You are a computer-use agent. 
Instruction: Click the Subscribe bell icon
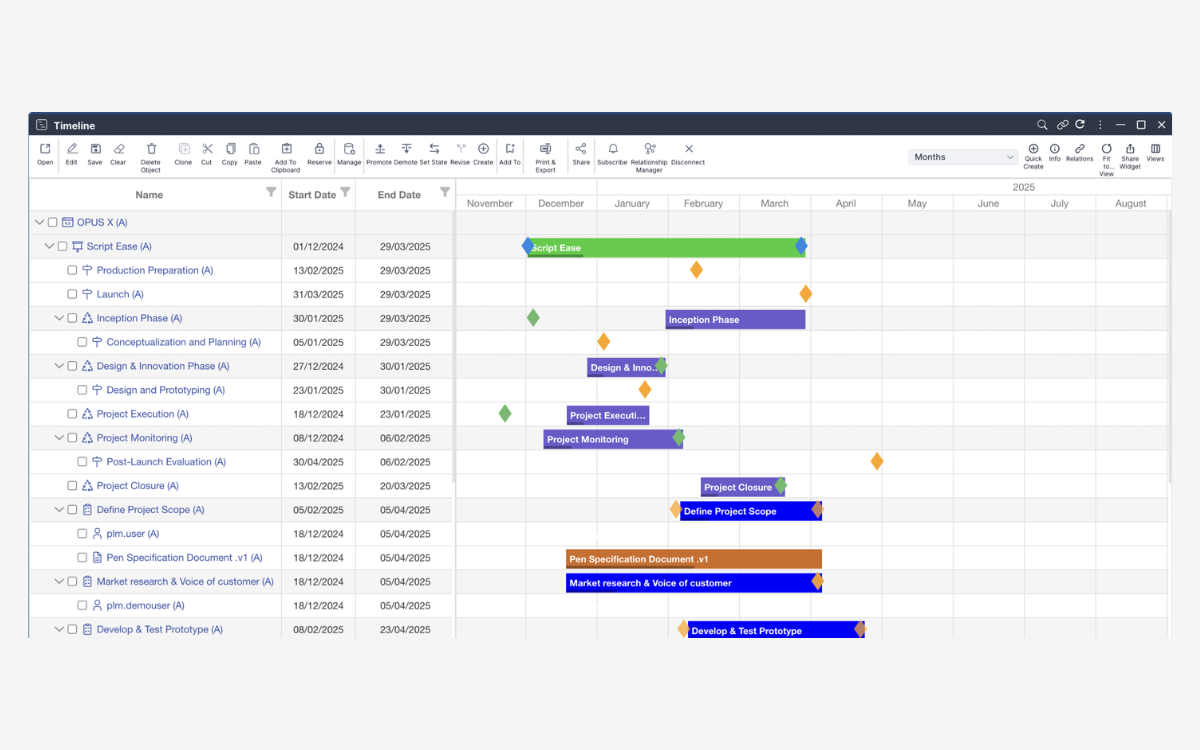coord(612,149)
